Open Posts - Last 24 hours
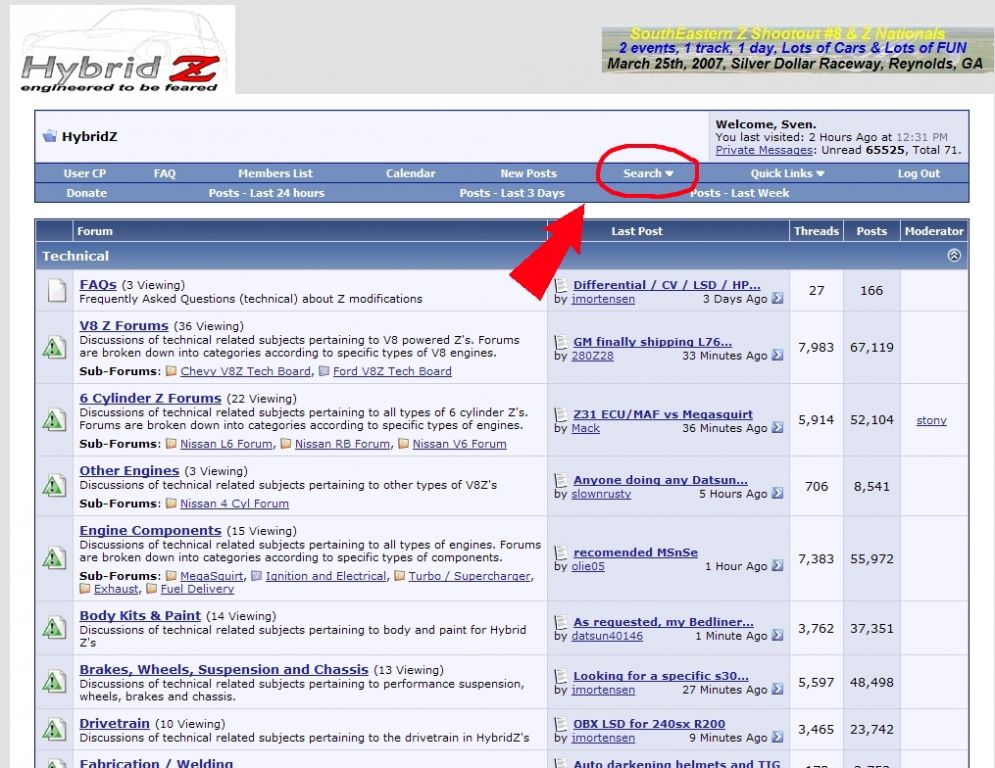995x768 pixels. coord(266,193)
